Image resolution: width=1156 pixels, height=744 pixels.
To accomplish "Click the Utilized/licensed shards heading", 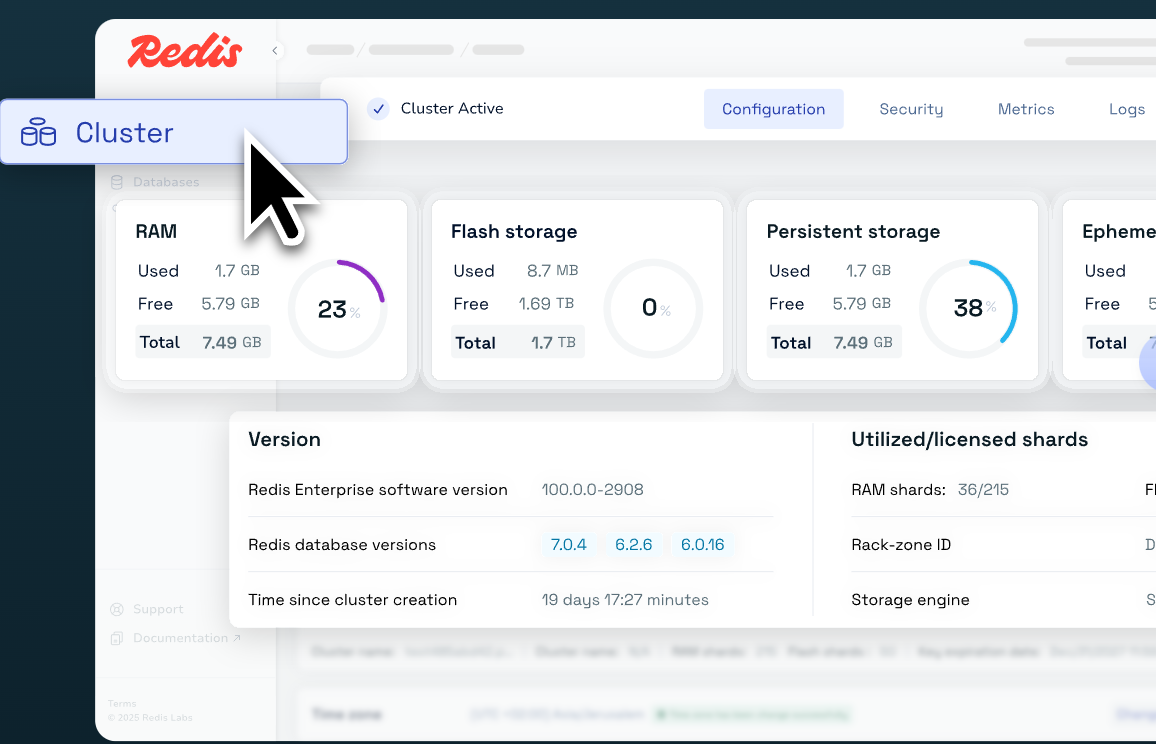I will click(969, 439).
